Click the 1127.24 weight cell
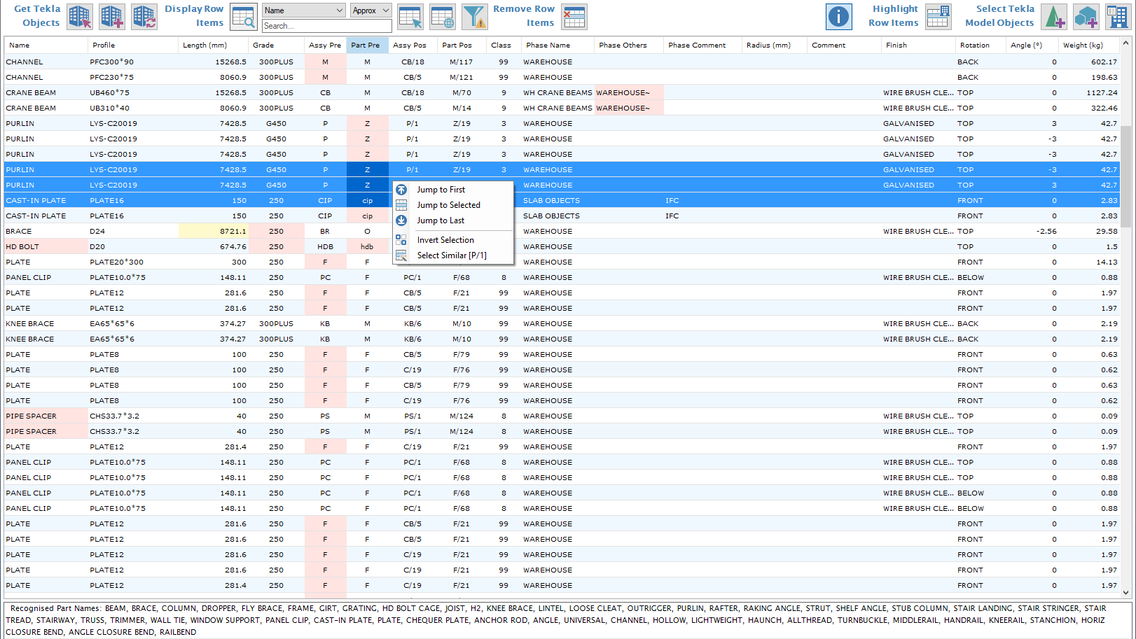The width and height of the screenshot is (1136, 639). (1089, 93)
